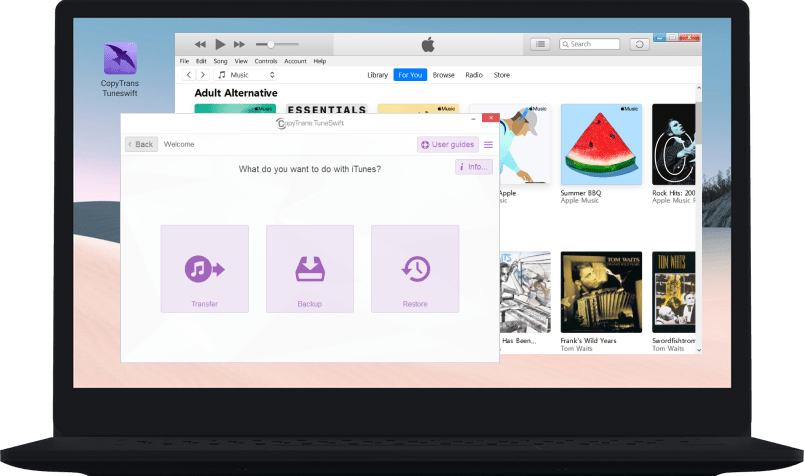Choose the Transfer option tile
This screenshot has width=804, height=476.
(x=205, y=269)
